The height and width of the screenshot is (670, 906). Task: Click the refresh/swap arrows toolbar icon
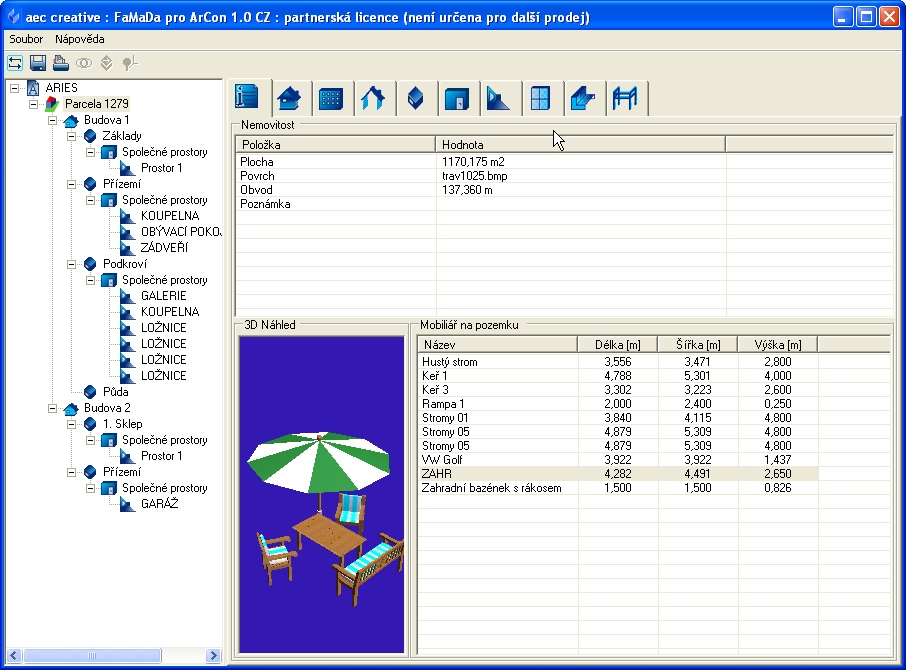pos(15,62)
